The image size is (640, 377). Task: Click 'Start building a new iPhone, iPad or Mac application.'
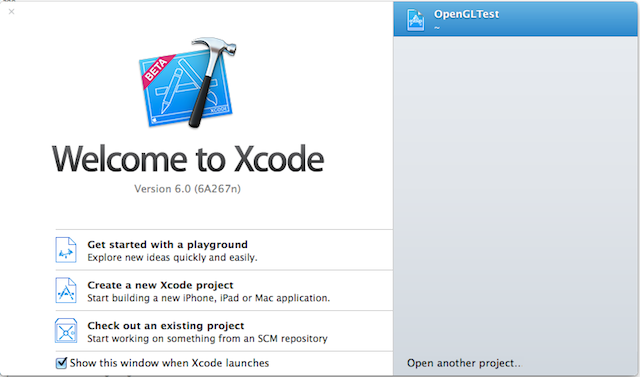click(209, 298)
